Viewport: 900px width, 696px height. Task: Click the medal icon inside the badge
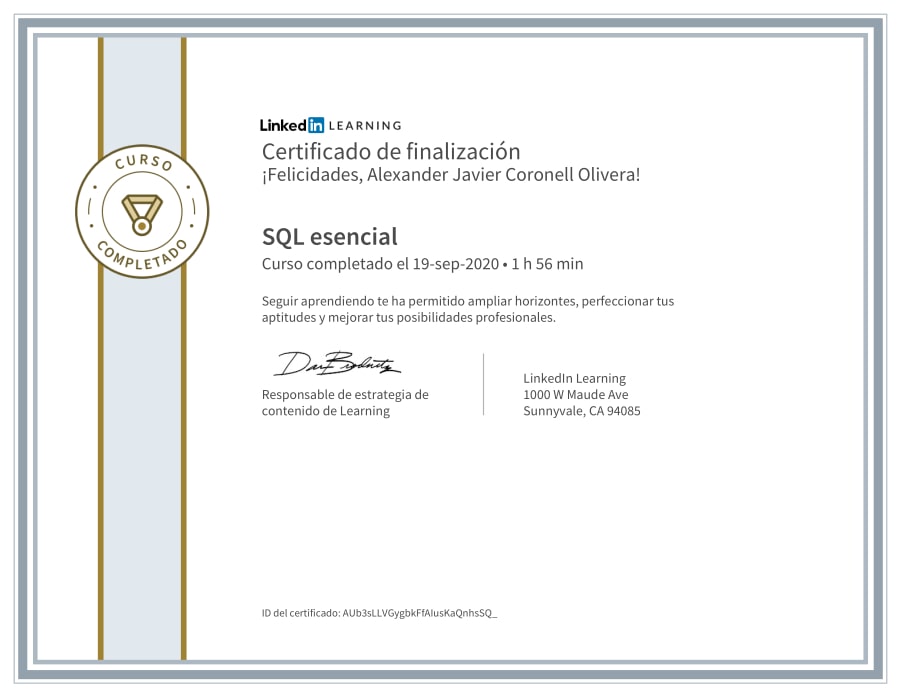142,212
